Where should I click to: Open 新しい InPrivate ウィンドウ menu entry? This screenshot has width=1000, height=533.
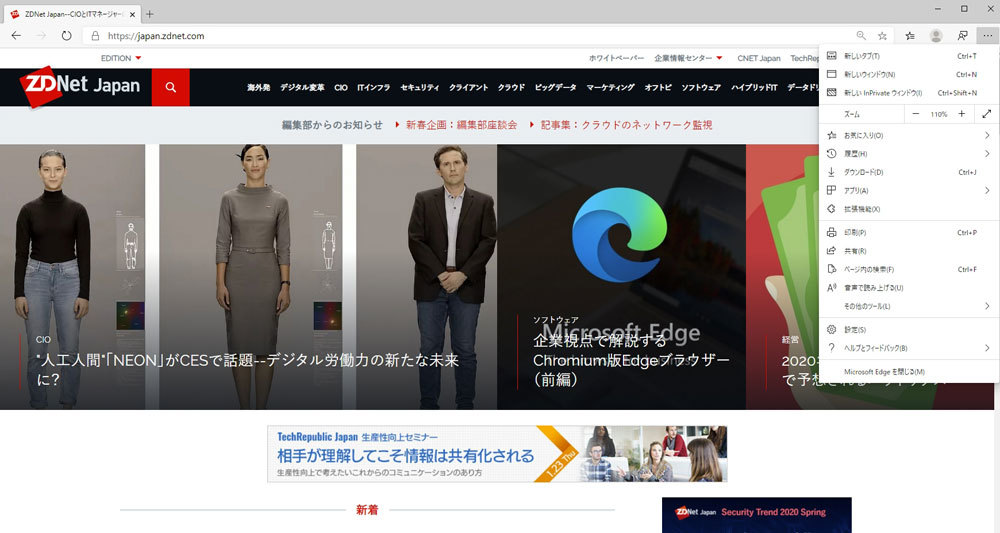tap(909, 93)
